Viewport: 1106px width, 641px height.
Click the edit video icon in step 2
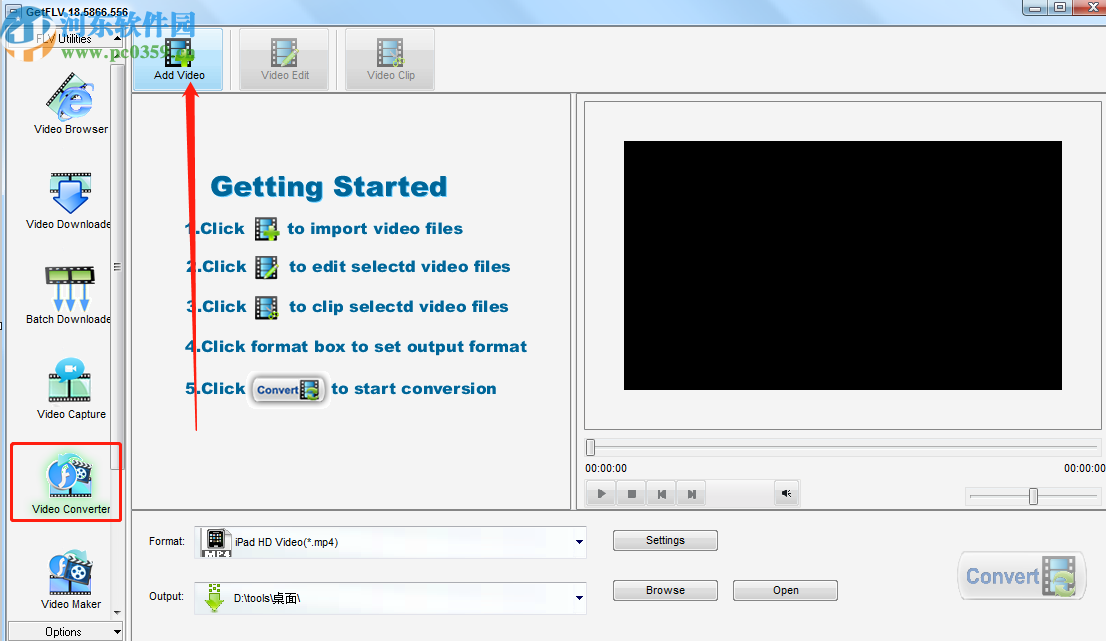click(x=266, y=267)
